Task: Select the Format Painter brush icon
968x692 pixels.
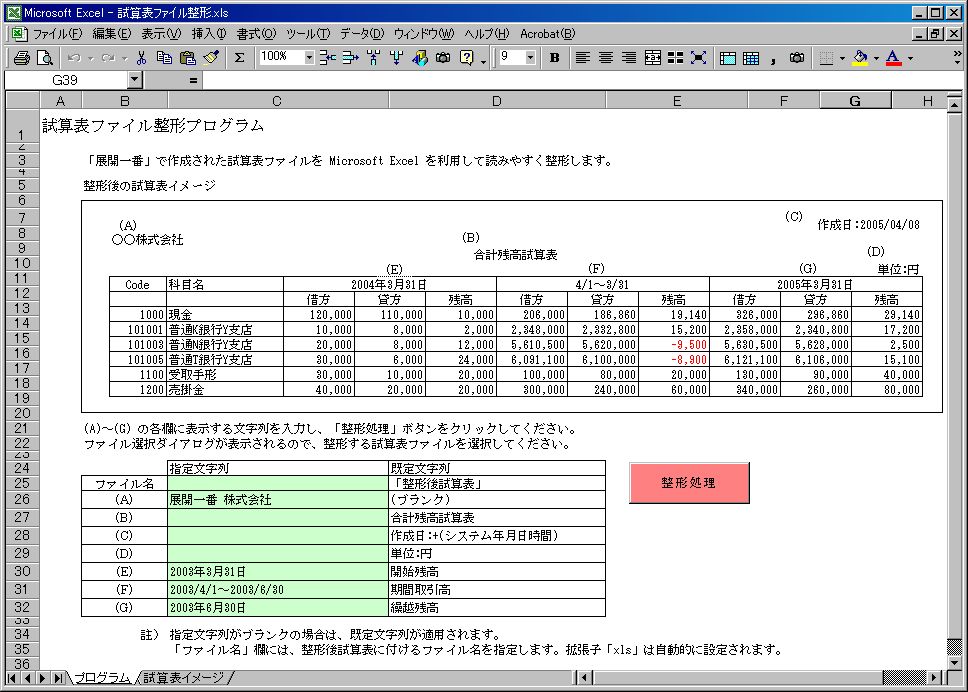Action: point(211,58)
